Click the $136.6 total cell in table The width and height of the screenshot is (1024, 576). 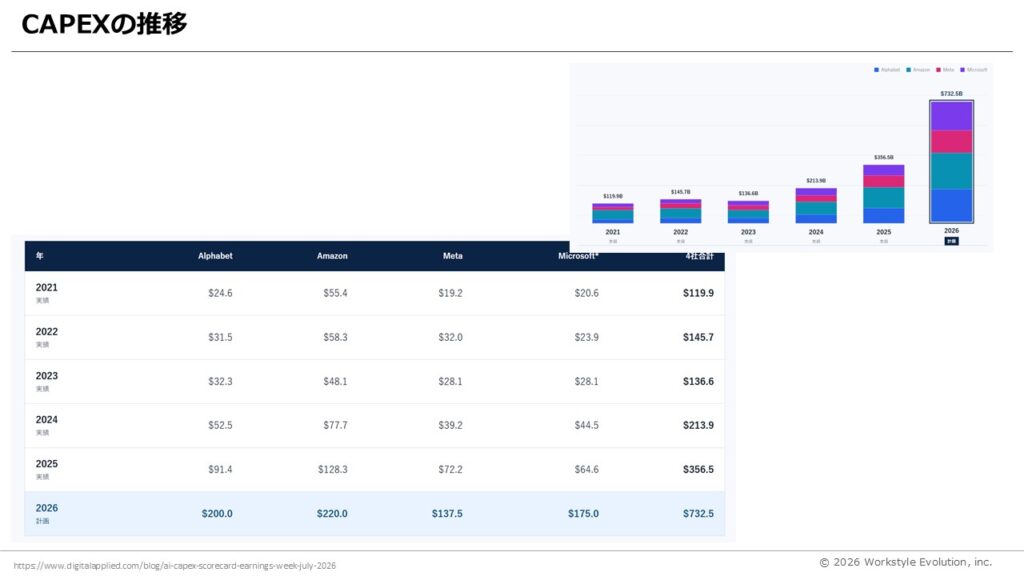pyautogui.click(x=698, y=381)
